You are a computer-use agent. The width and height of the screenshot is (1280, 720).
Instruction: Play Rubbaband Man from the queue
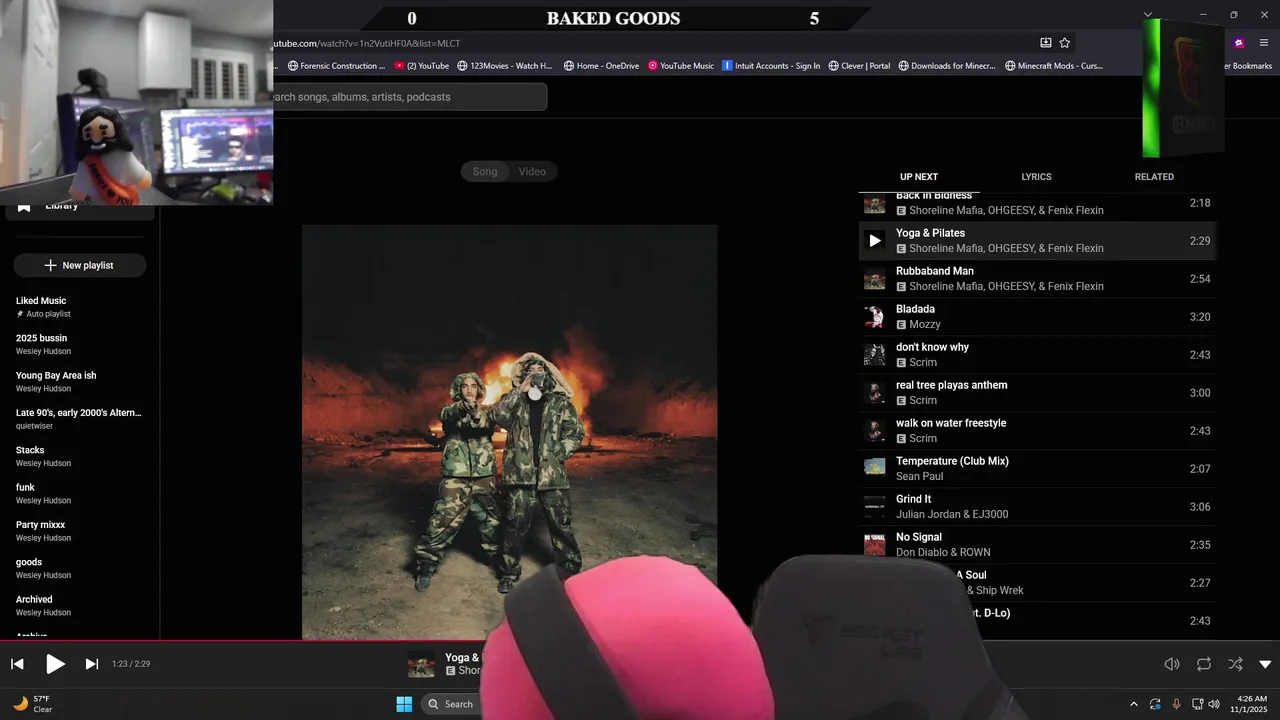pyautogui.click(x=1038, y=279)
